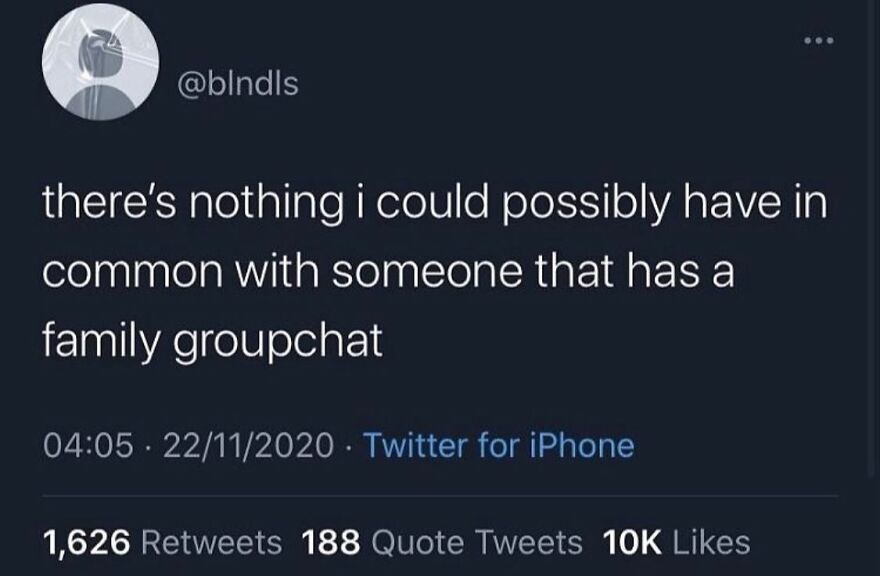880x576 pixels.
Task: Click the circular profile picture icon
Action: click(105, 67)
